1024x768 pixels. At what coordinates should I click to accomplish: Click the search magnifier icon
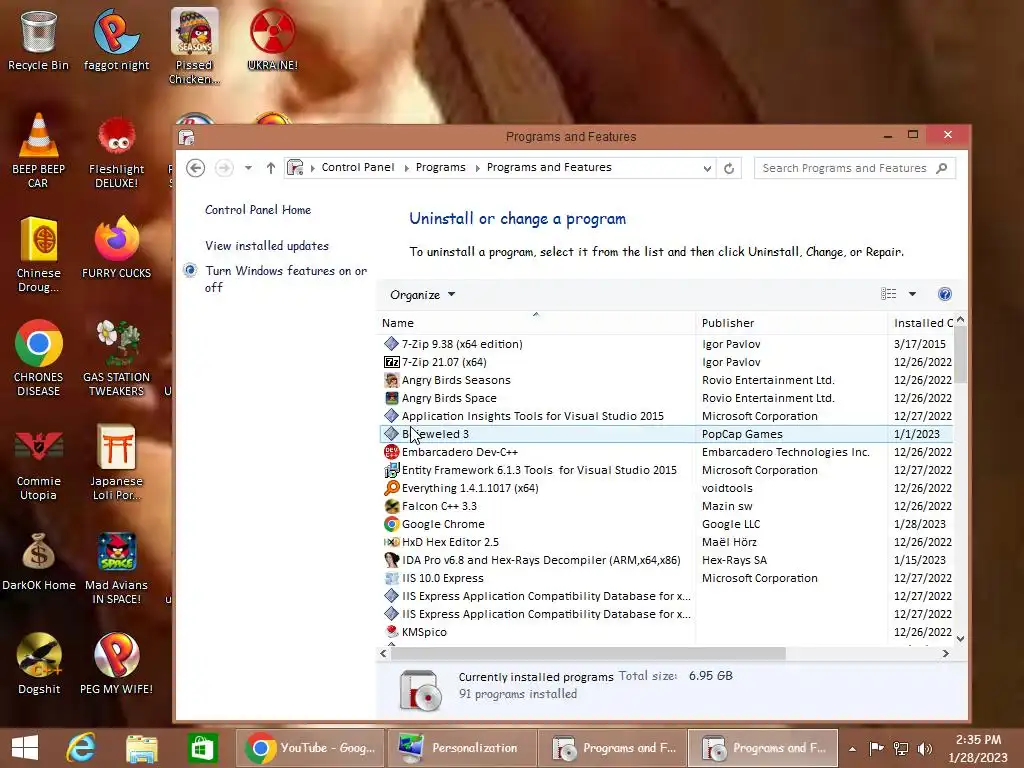tap(941, 168)
